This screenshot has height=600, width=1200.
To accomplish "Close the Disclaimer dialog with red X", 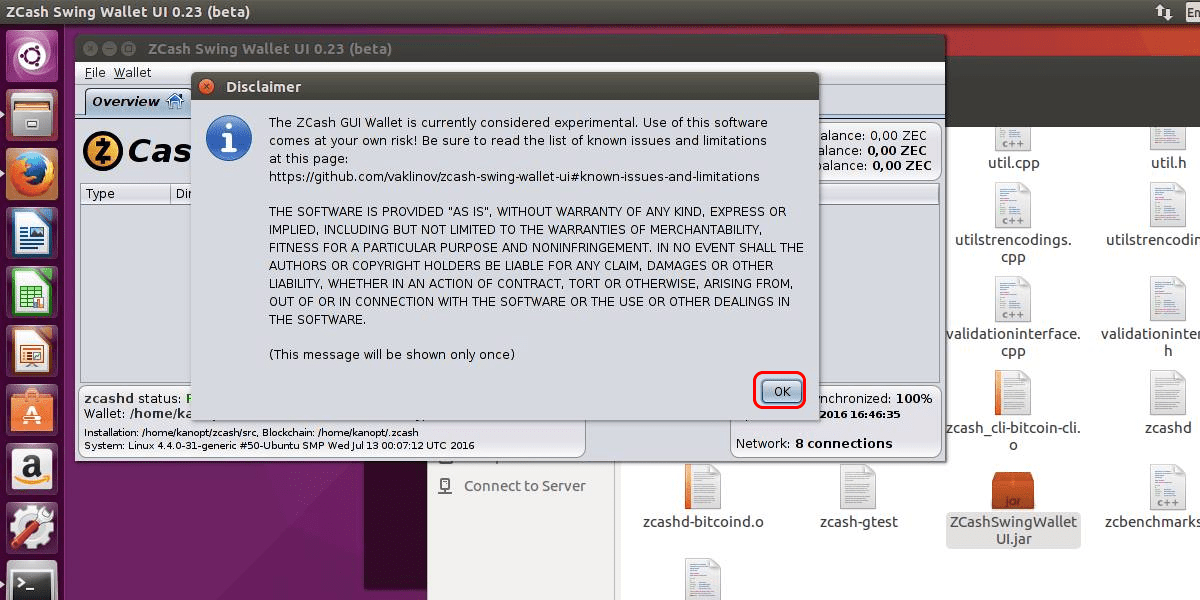I will [x=204, y=87].
